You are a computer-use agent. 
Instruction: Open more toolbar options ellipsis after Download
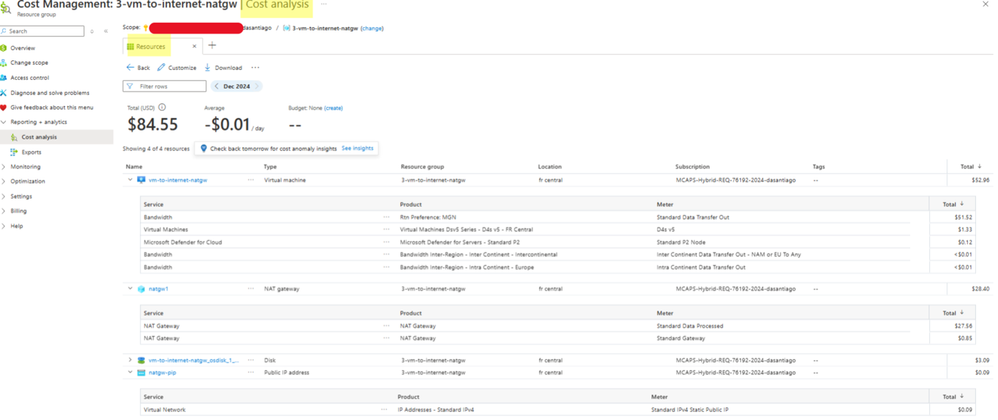pyautogui.click(x=255, y=67)
